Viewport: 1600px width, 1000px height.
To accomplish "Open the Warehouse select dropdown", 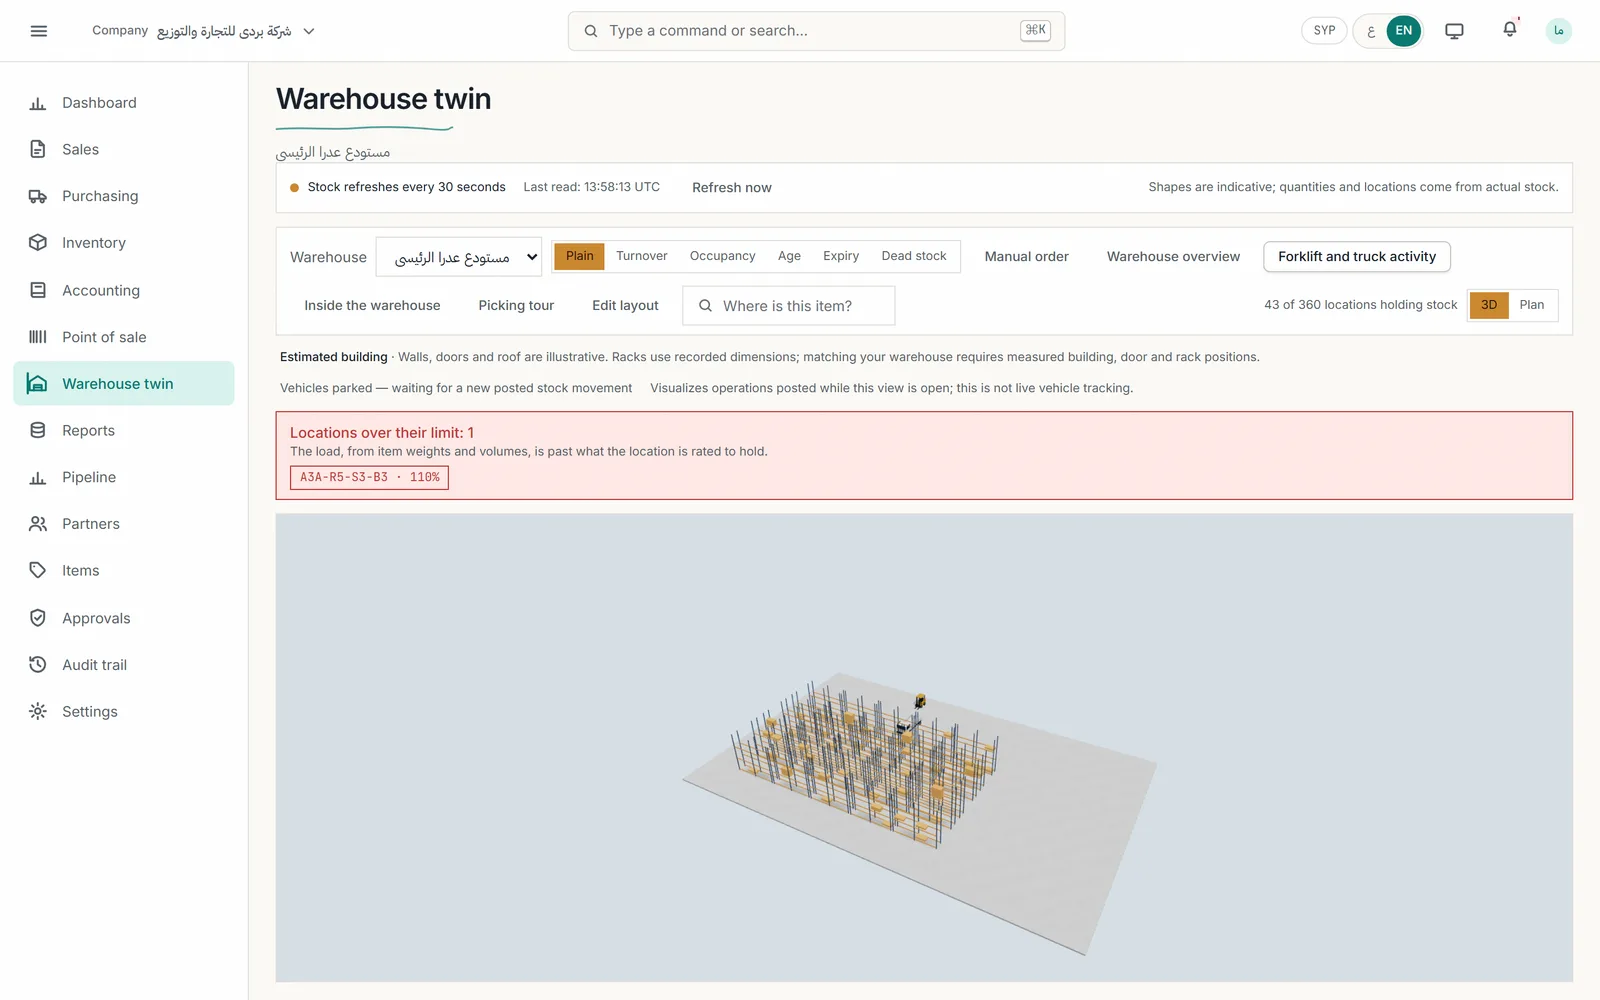I will pyautogui.click(x=459, y=257).
